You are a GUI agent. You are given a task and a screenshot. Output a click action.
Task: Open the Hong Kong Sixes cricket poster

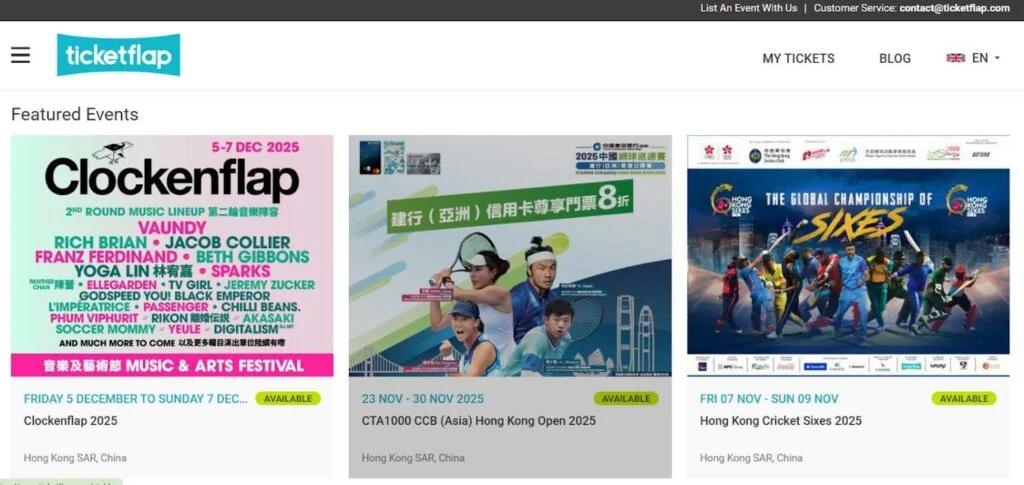tap(848, 256)
